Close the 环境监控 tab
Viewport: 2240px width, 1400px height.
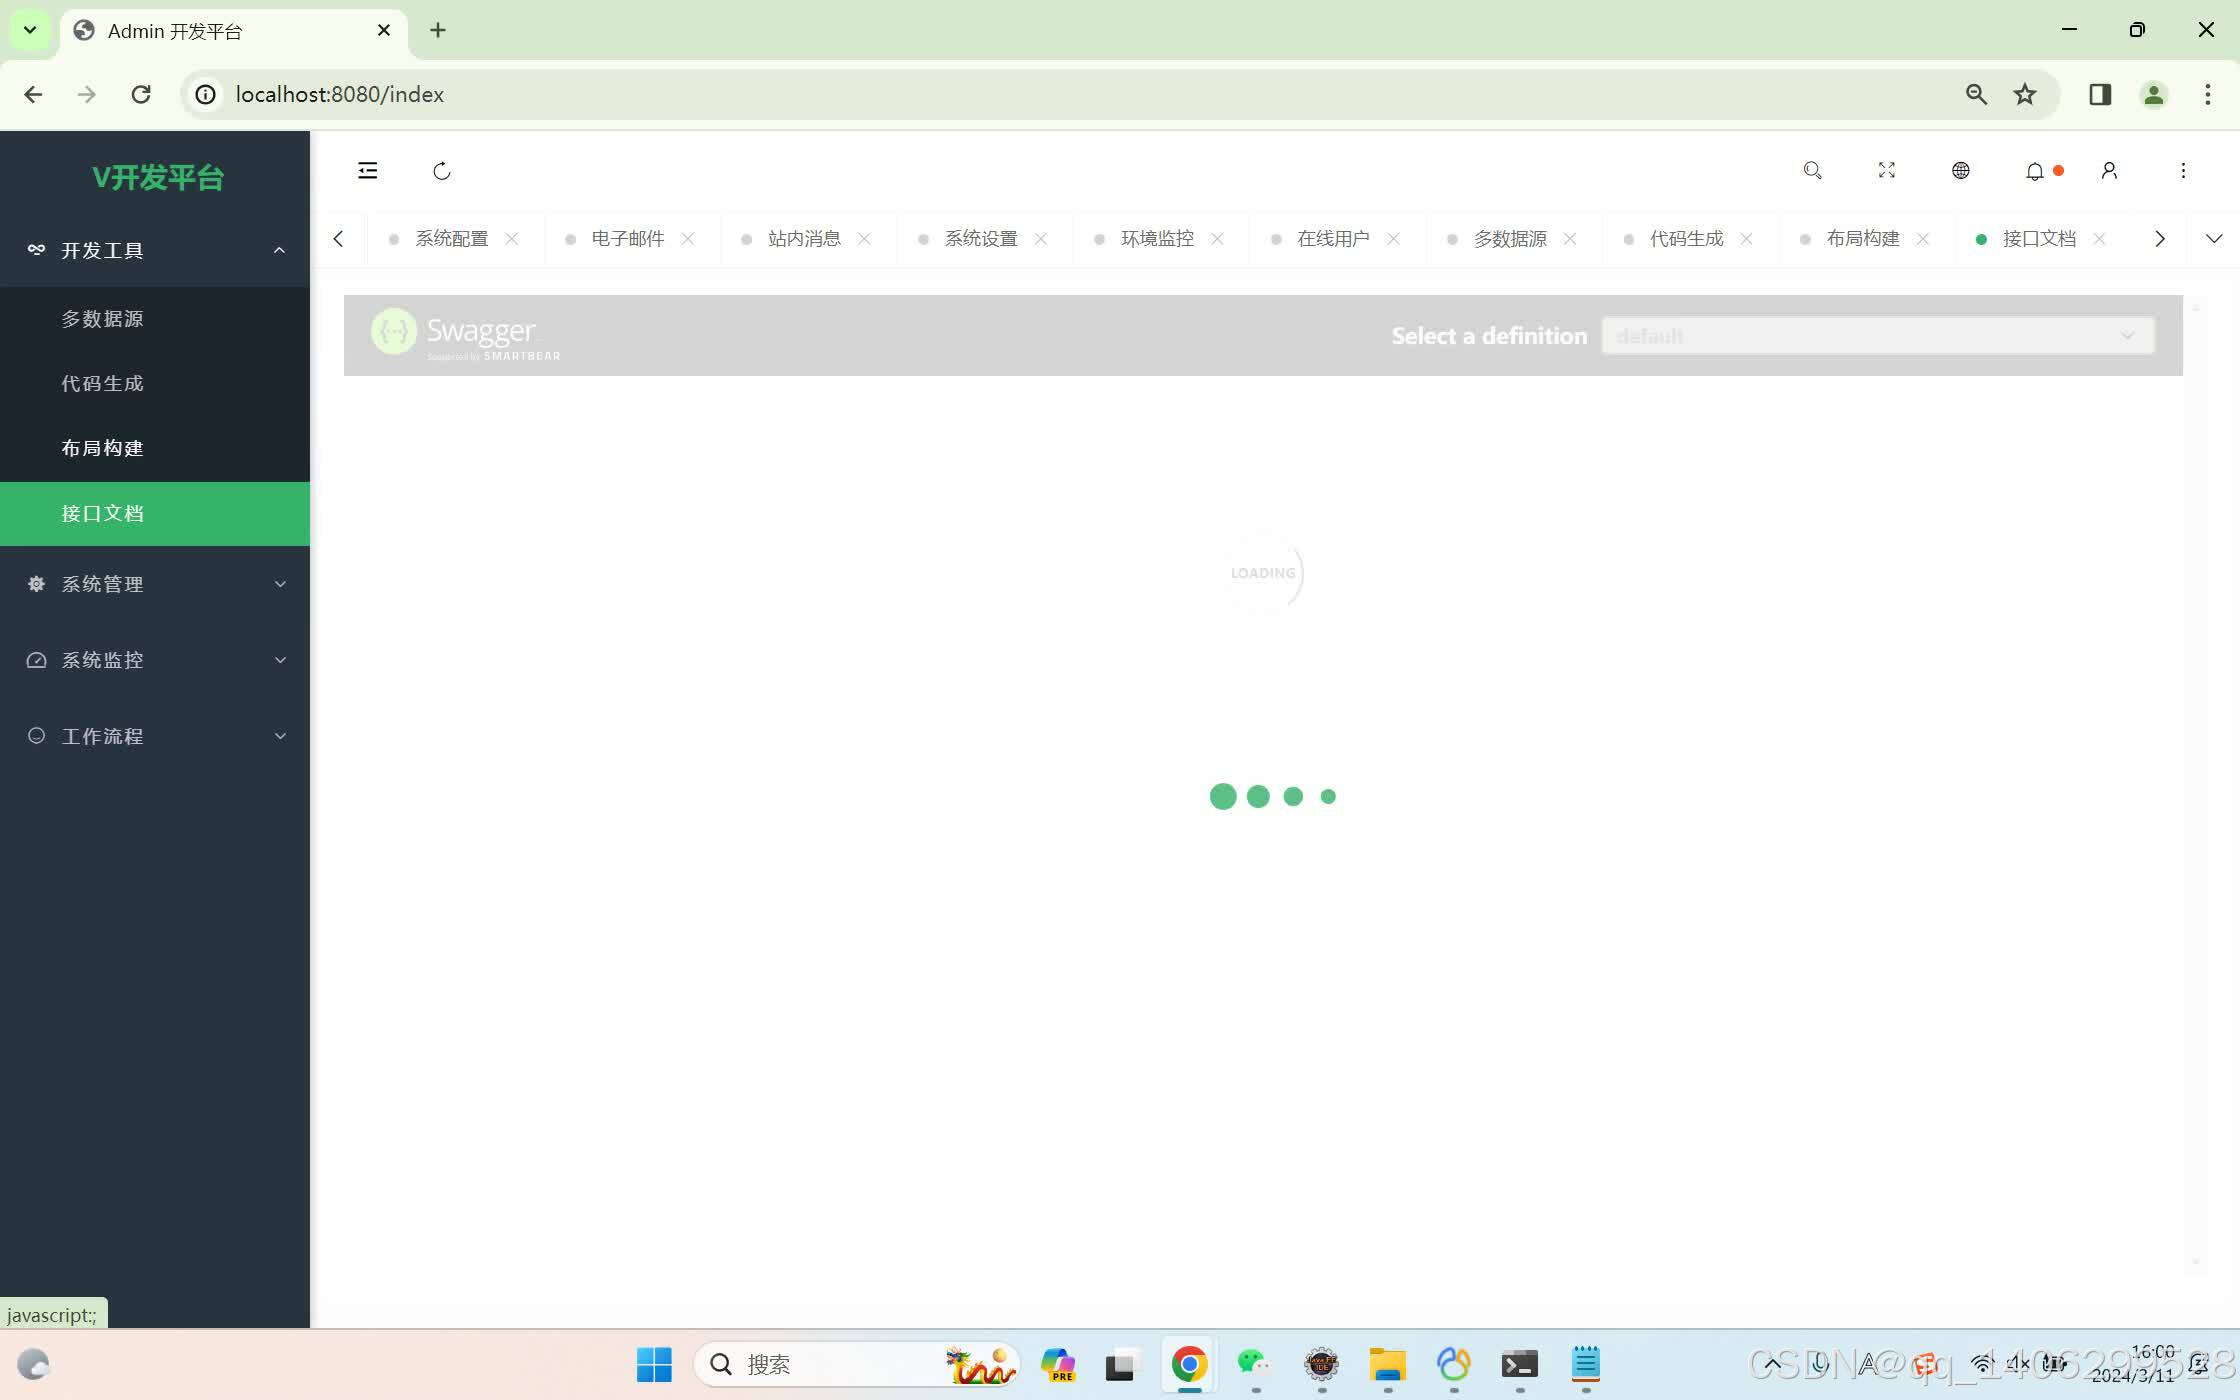pyautogui.click(x=1218, y=239)
